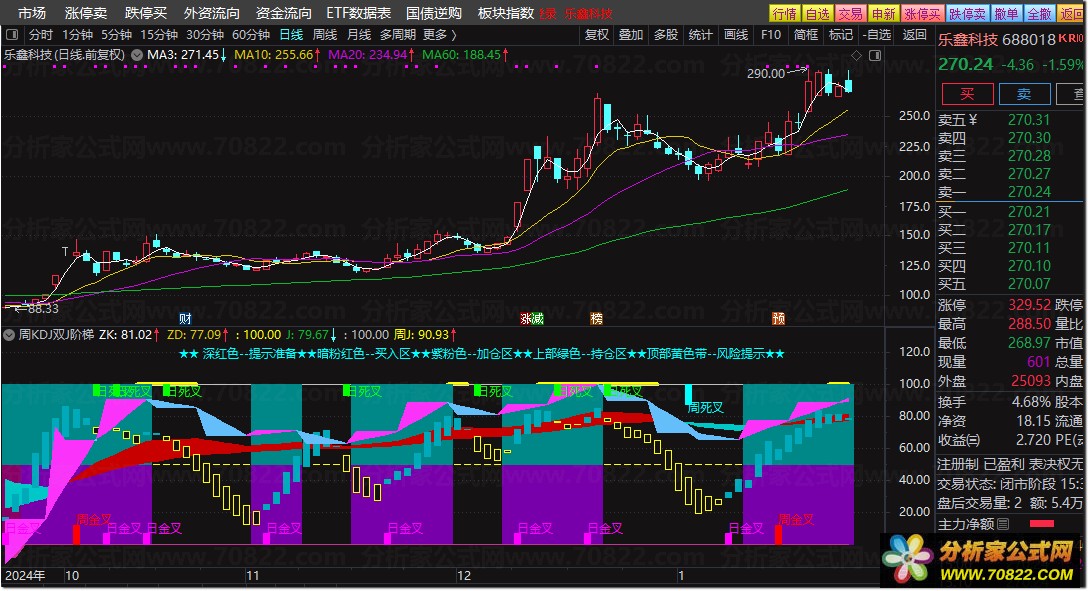Open the ETF数据表 menu
This screenshot has width=1090, height=591.
[x=359, y=13]
